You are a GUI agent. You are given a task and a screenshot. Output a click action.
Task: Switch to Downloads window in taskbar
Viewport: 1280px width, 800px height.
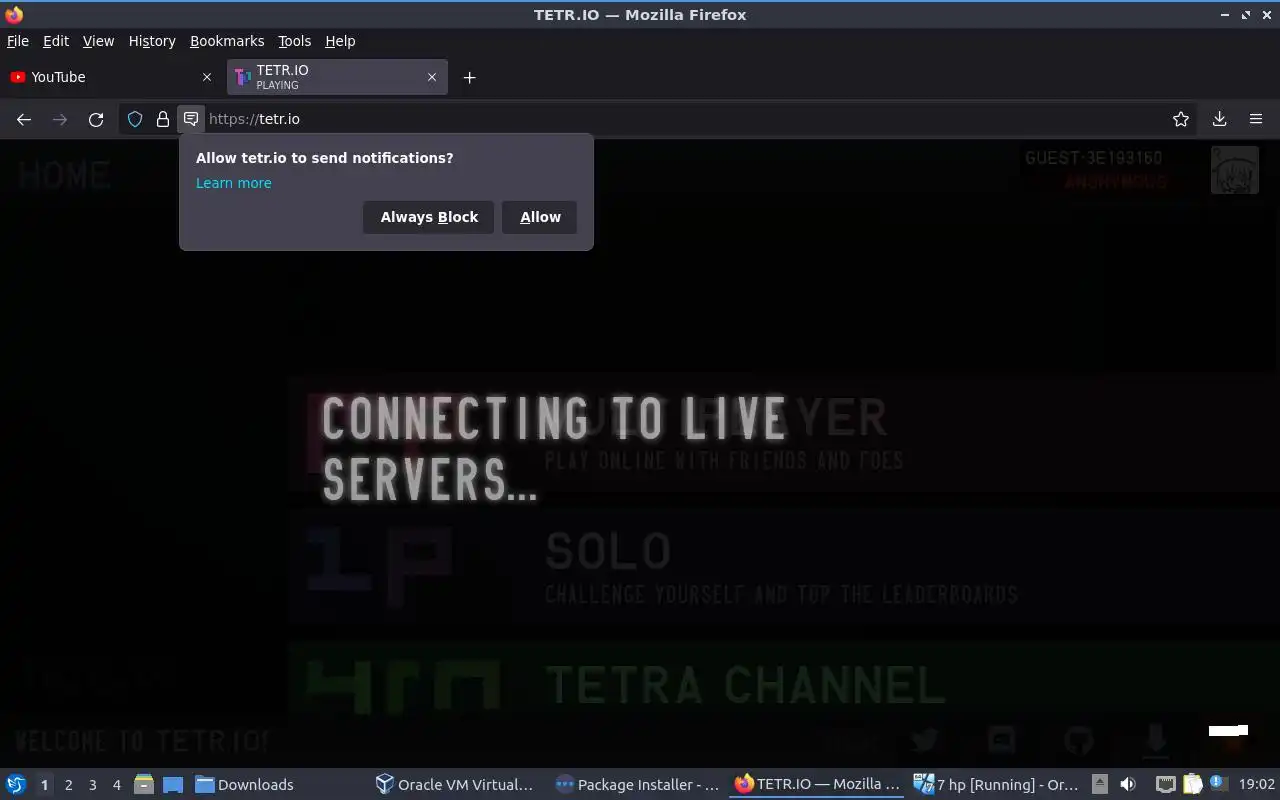[245, 785]
